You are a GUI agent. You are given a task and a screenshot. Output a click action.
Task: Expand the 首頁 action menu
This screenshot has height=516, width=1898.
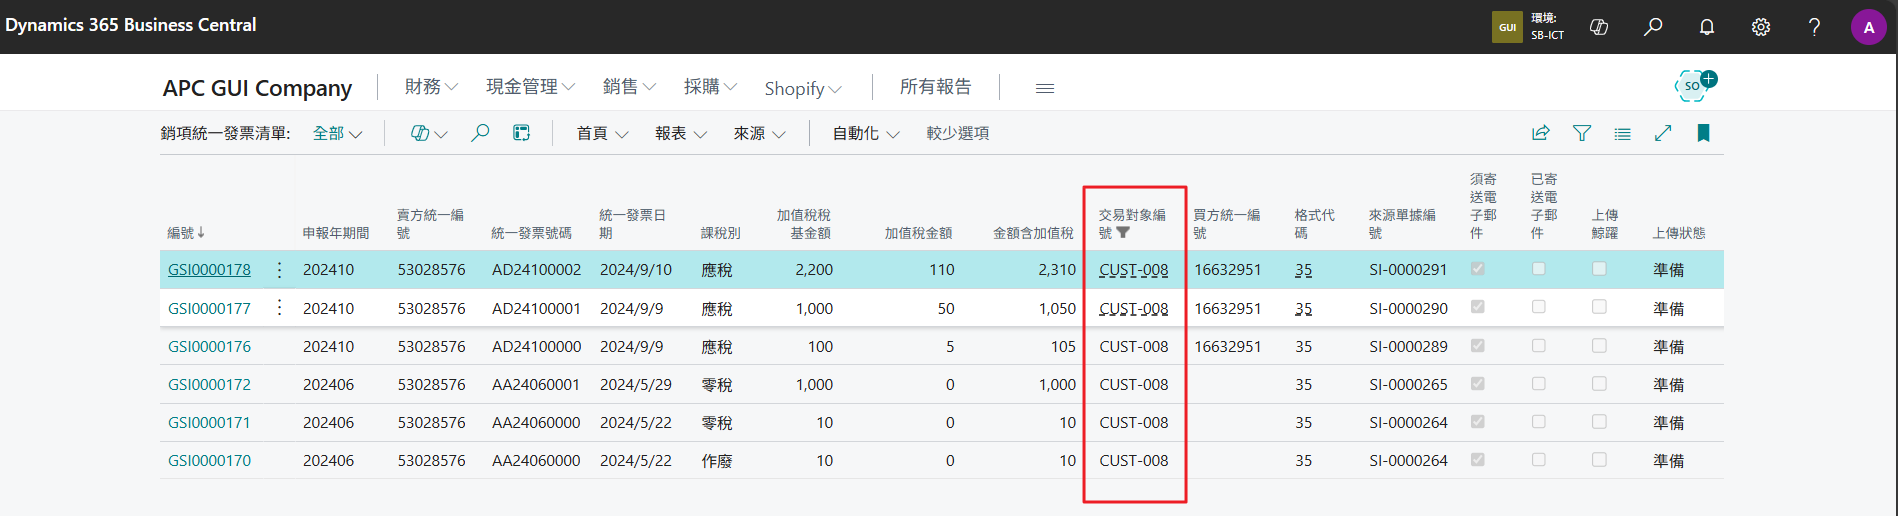coord(602,133)
